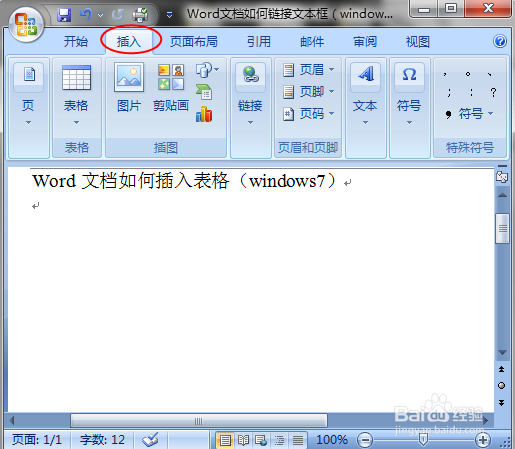Click the Omega 符号 icon
The image size is (515, 449).
[409, 75]
